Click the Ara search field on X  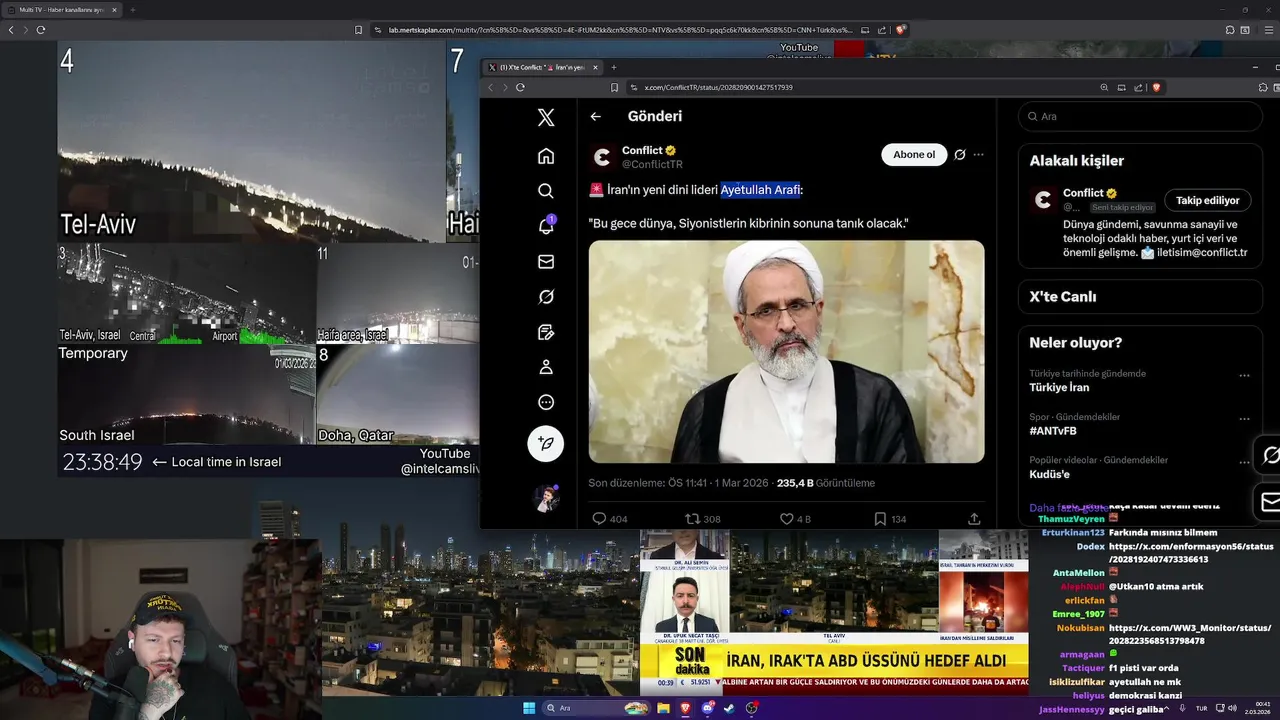click(x=1140, y=116)
